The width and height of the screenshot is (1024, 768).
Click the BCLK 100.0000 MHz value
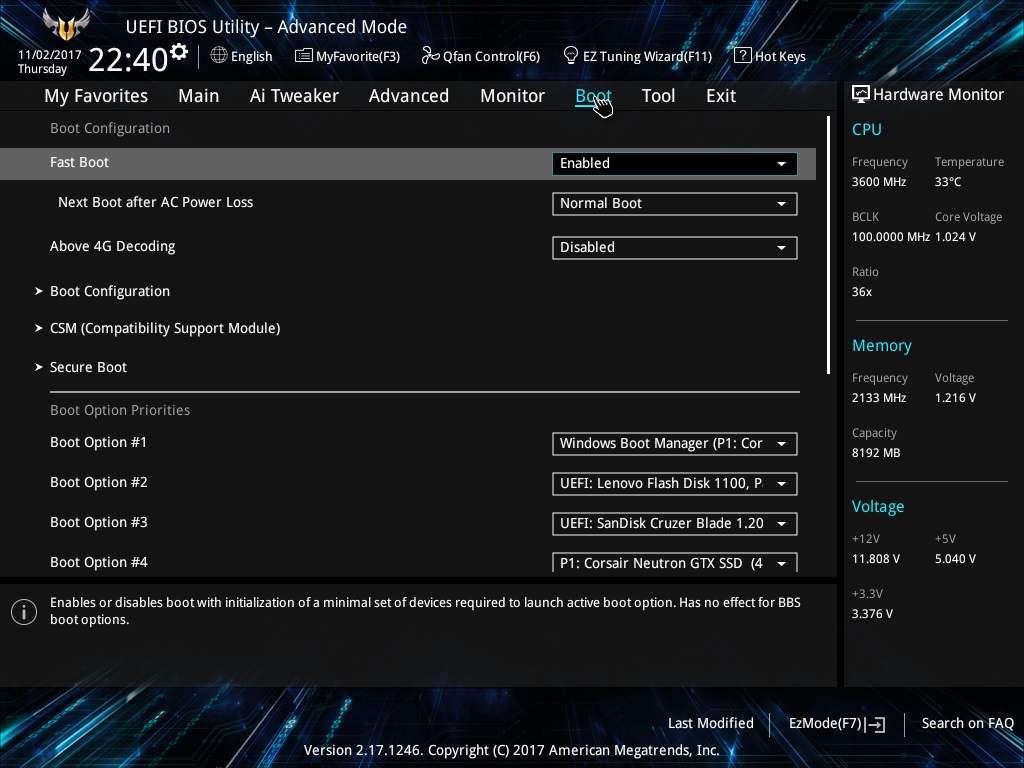point(891,236)
